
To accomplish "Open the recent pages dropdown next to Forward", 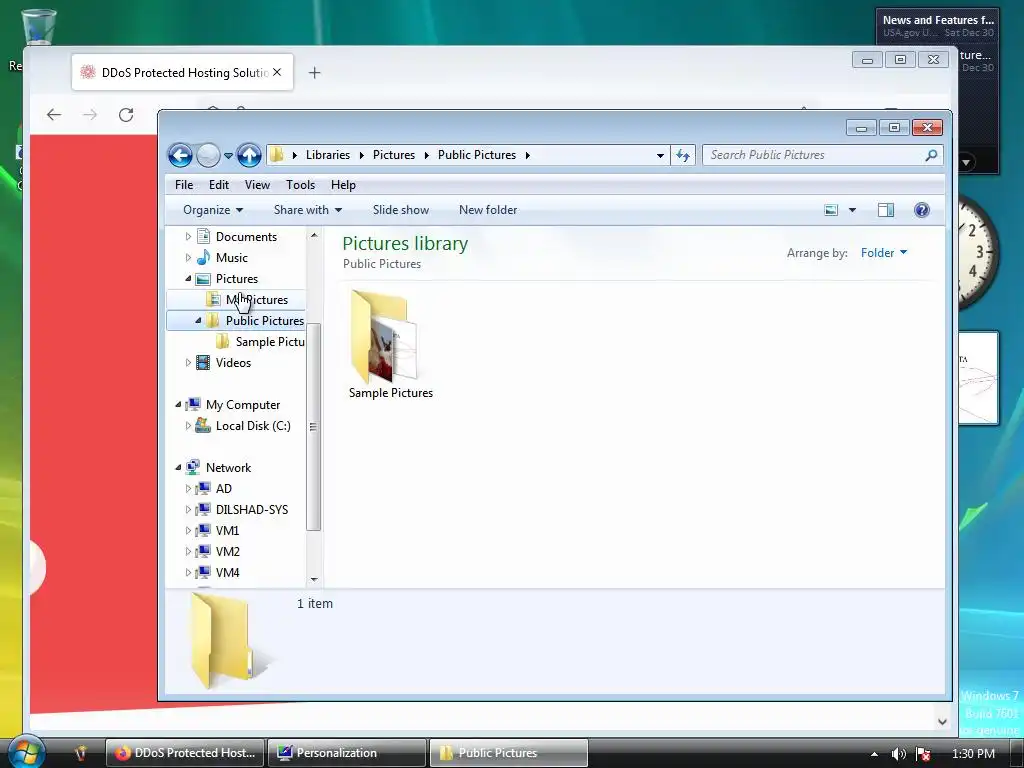I will pos(228,155).
